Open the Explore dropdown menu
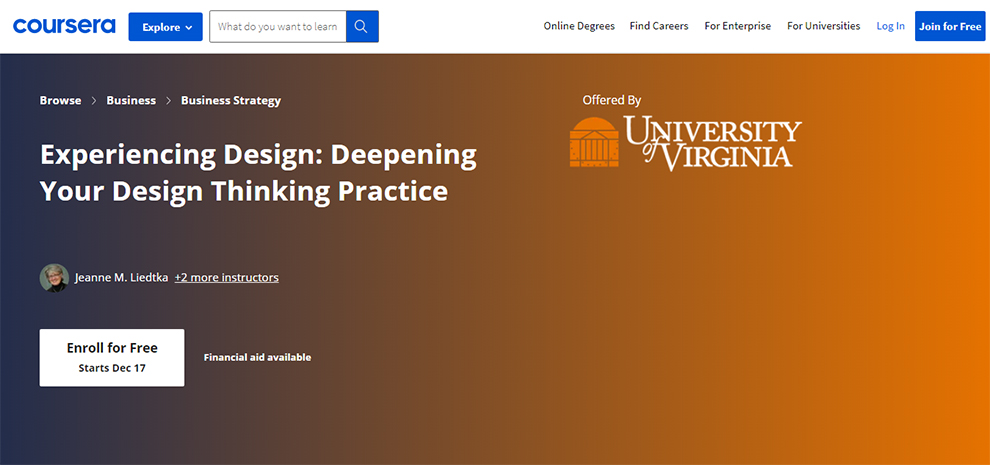 (x=165, y=27)
